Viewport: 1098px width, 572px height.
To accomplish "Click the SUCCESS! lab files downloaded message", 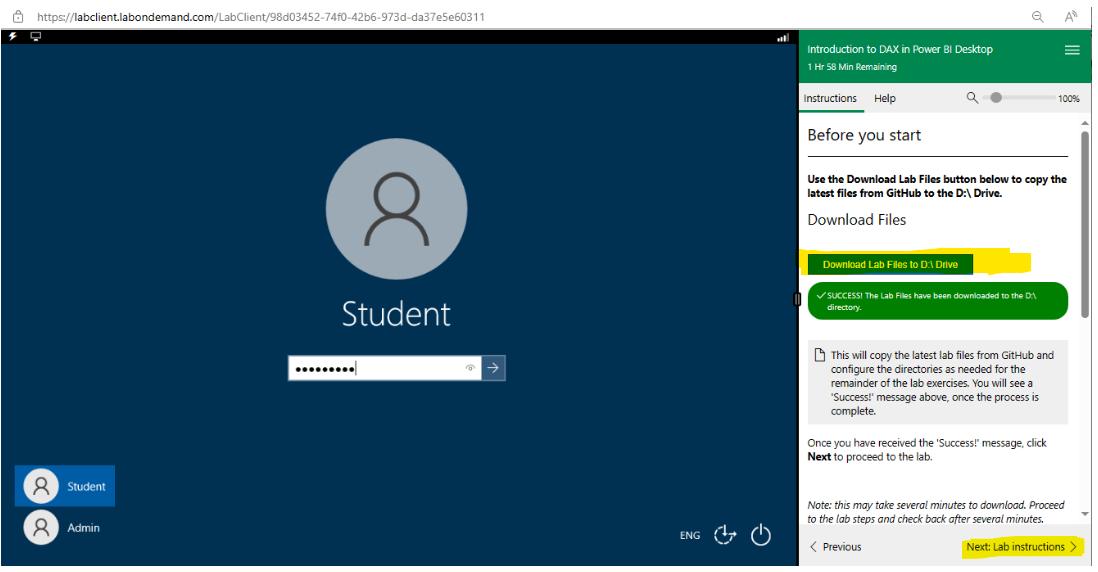I will point(938,301).
